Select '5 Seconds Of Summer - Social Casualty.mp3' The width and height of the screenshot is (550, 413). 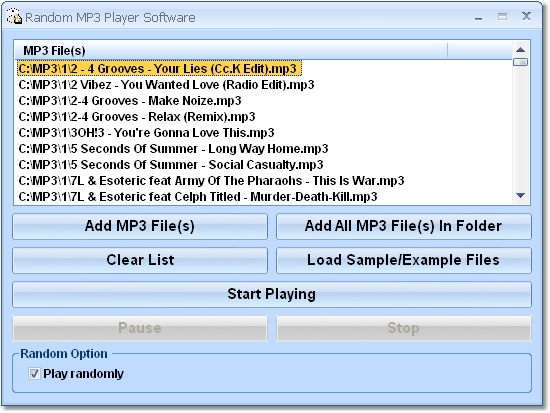tap(171, 165)
